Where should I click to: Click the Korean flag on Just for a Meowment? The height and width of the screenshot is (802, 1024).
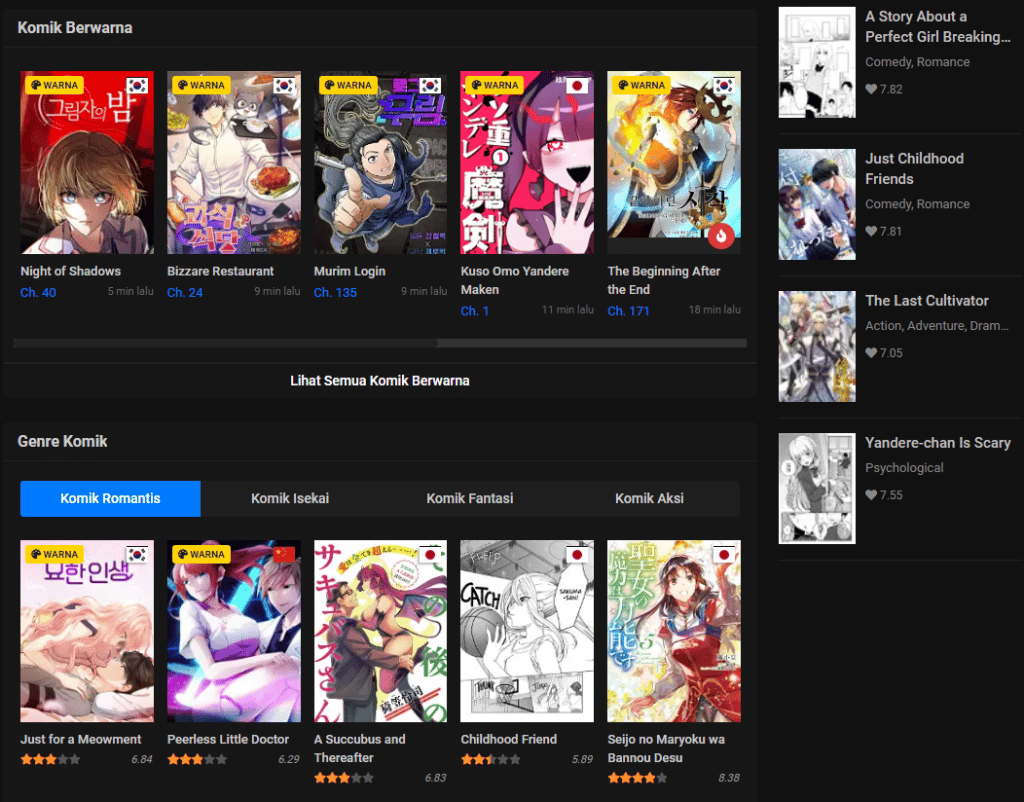137,554
